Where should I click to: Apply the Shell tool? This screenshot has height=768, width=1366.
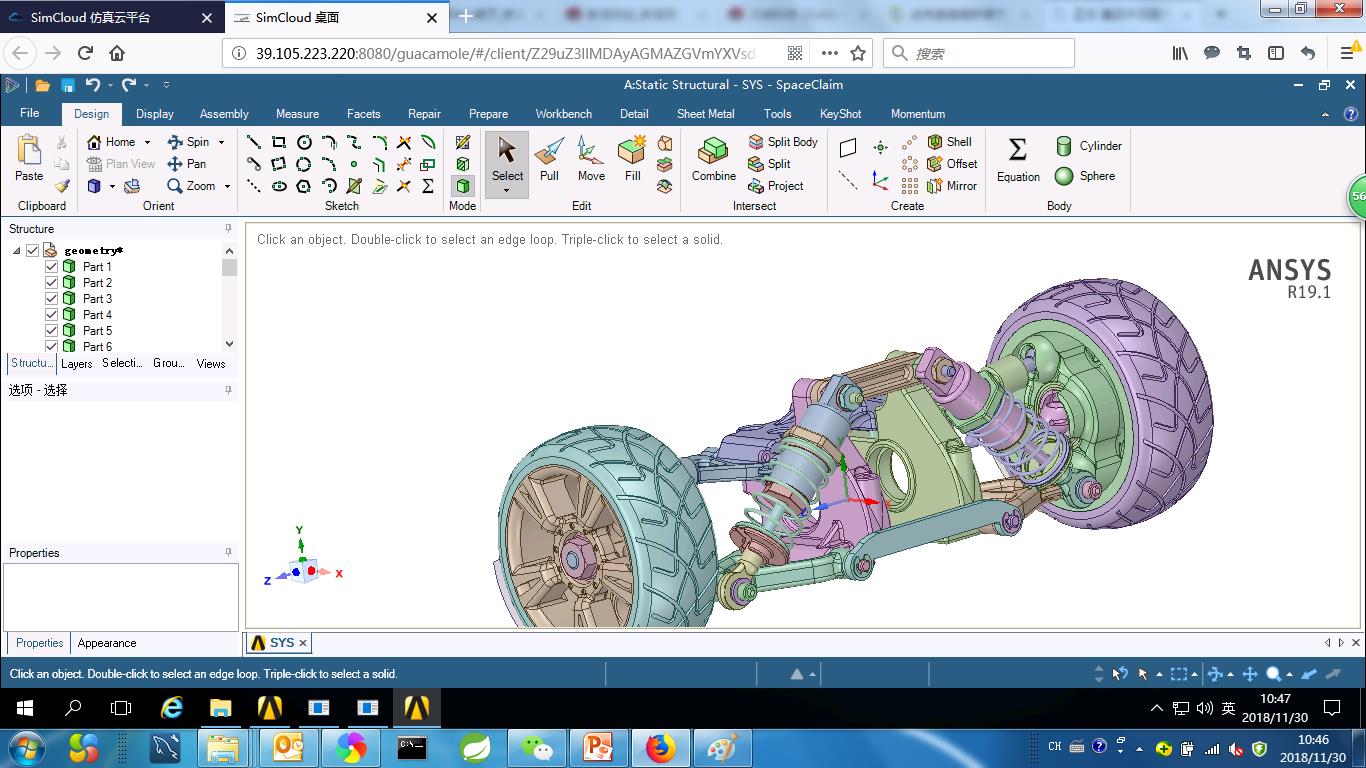click(x=949, y=142)
